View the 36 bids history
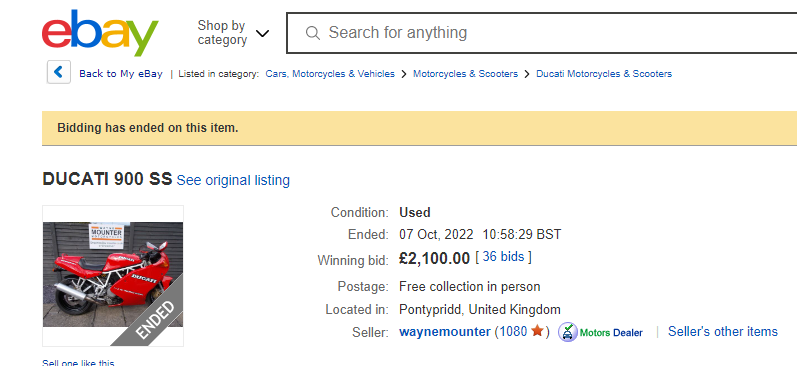Image resolution: width=797 pixels, height=366 pixels. (x=503, y=257)
